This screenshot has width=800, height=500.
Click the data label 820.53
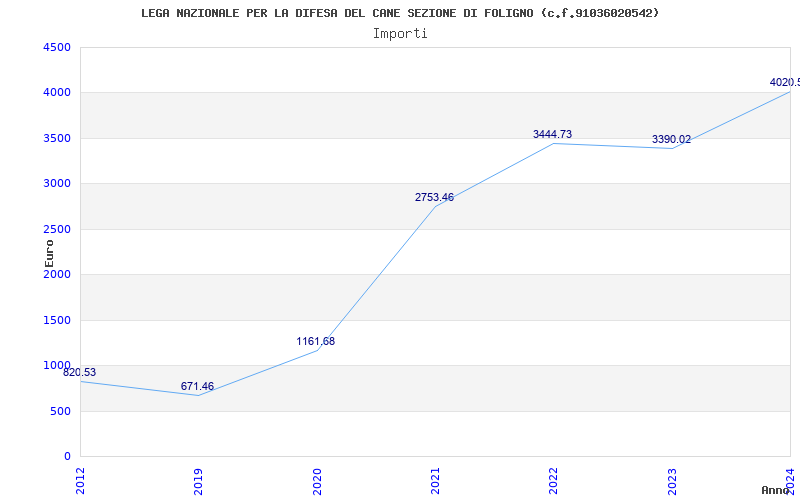click(x=80, y=372)
